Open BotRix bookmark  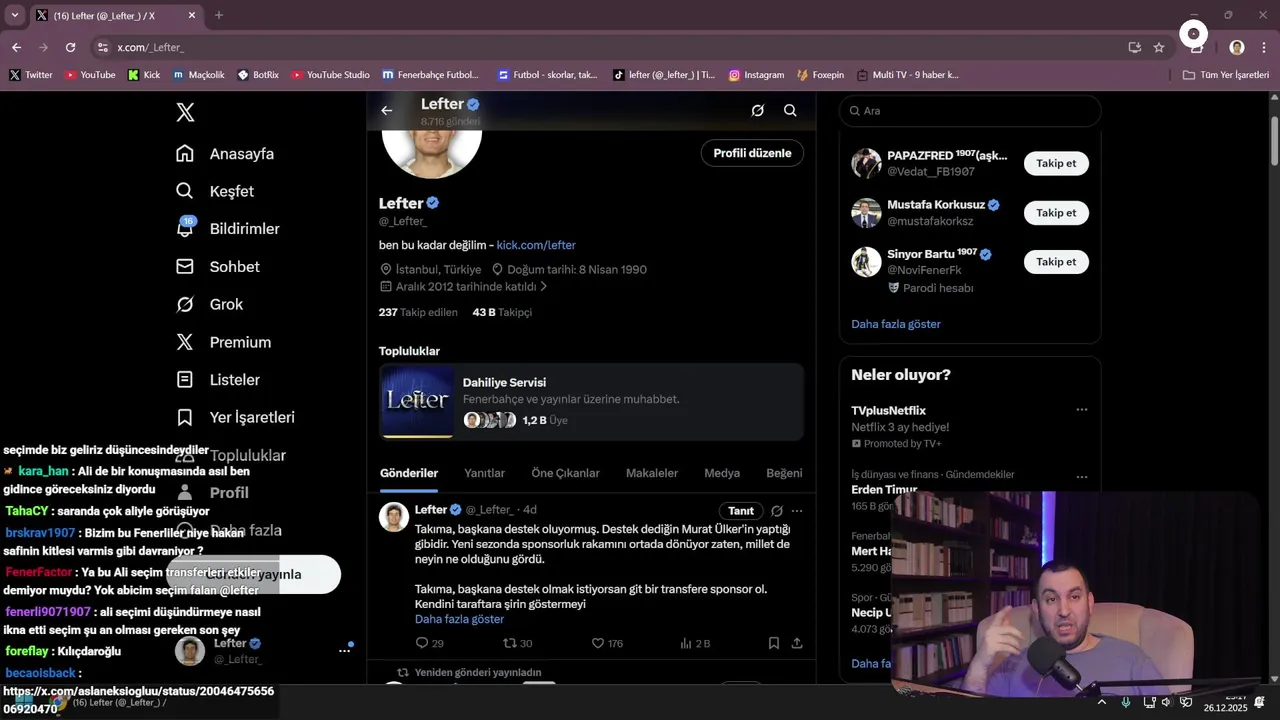(x=258, y=75)
